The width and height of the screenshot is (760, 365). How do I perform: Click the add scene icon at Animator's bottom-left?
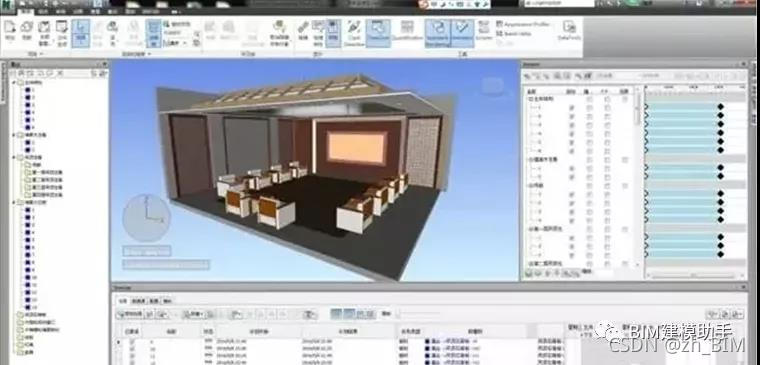coord(529,274)
